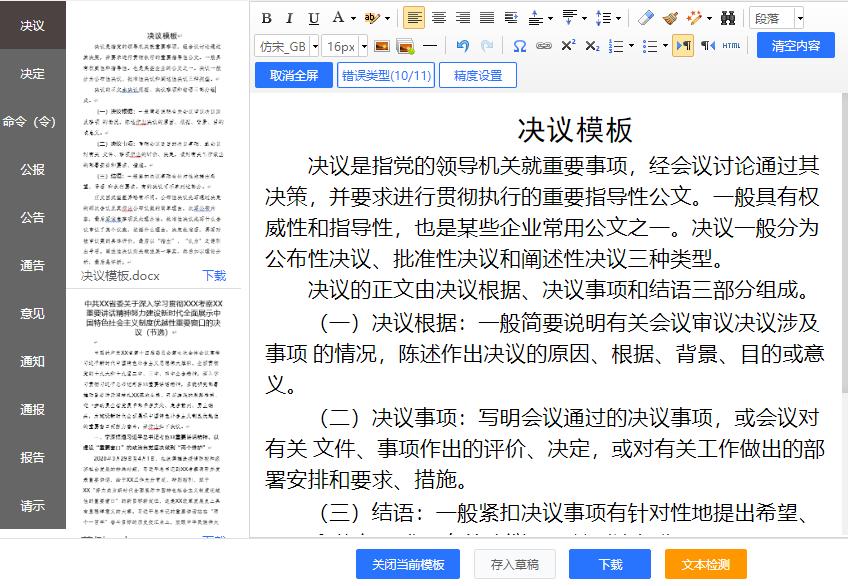Open find and replace binoculars icon
Screen dimensions: 848x586
point(728,18)
